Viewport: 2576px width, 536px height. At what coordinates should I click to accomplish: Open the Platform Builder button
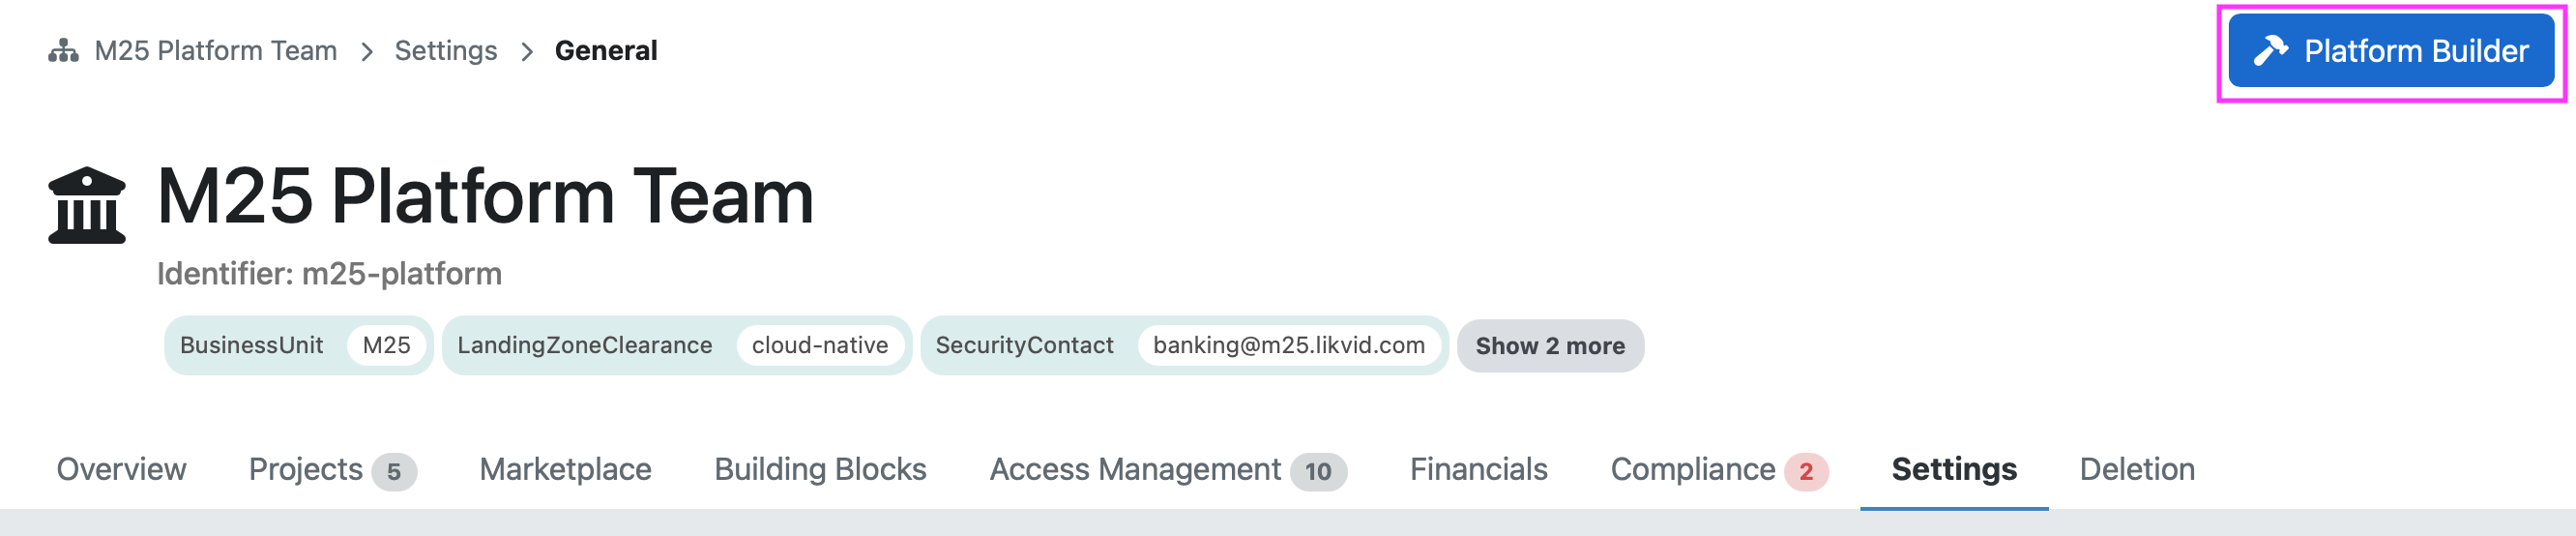pyautogui.click(x=2391, y=51)
